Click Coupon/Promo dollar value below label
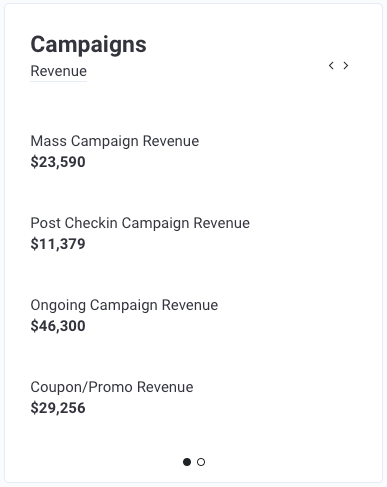This screenshot has width=387, height=487. (58, 408)
